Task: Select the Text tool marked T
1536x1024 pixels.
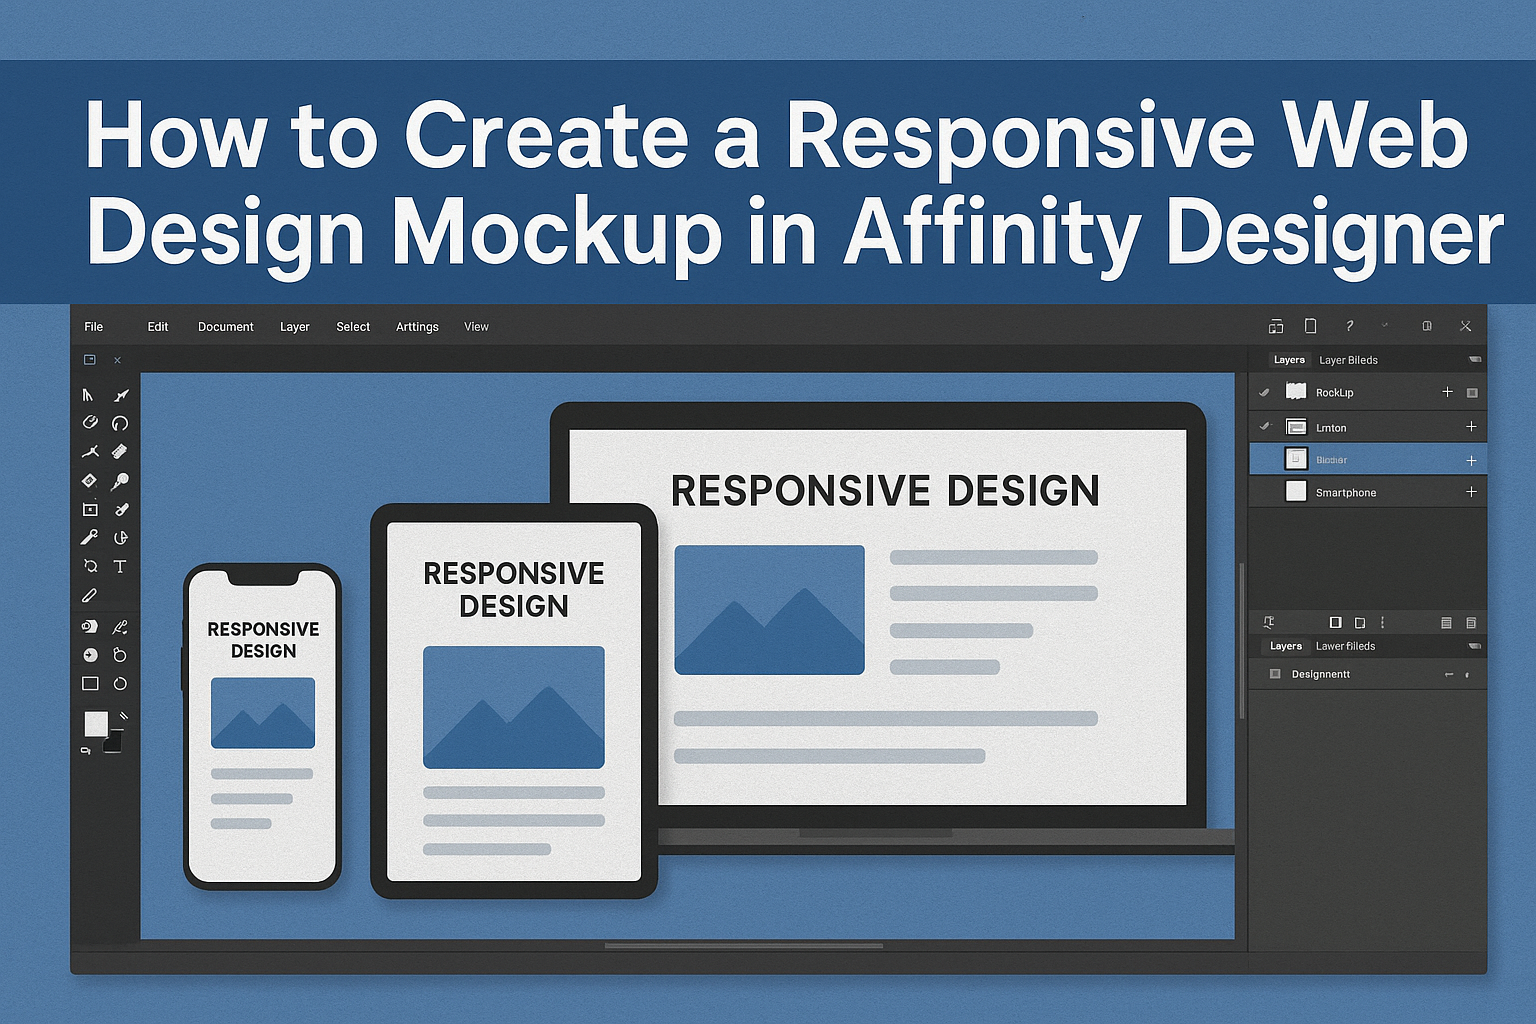Action: 120,566
